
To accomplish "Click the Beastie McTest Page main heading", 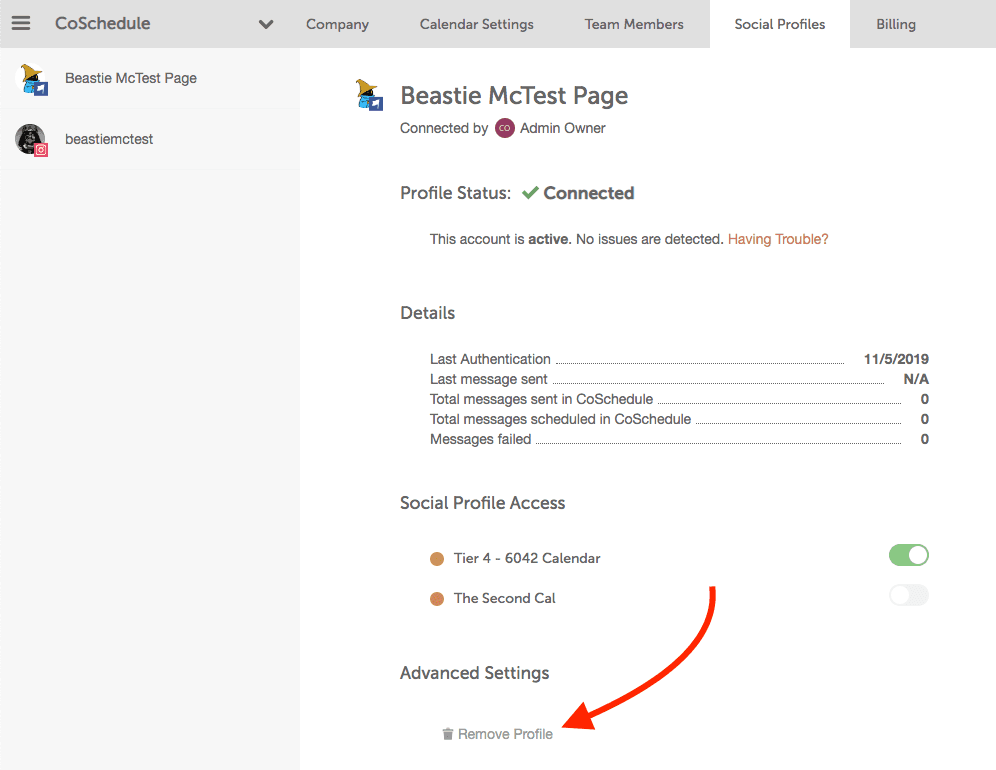I will [514, 95].
